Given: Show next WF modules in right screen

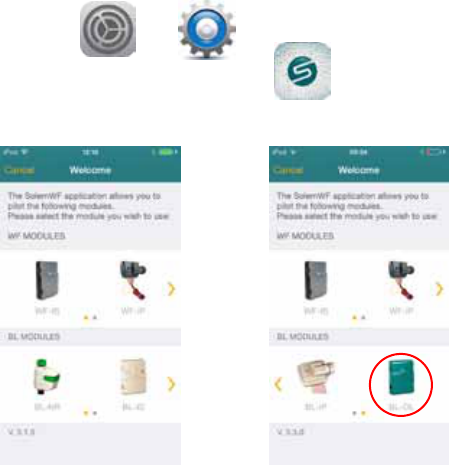Looking at the screenshot, I should tap(440, 289).
